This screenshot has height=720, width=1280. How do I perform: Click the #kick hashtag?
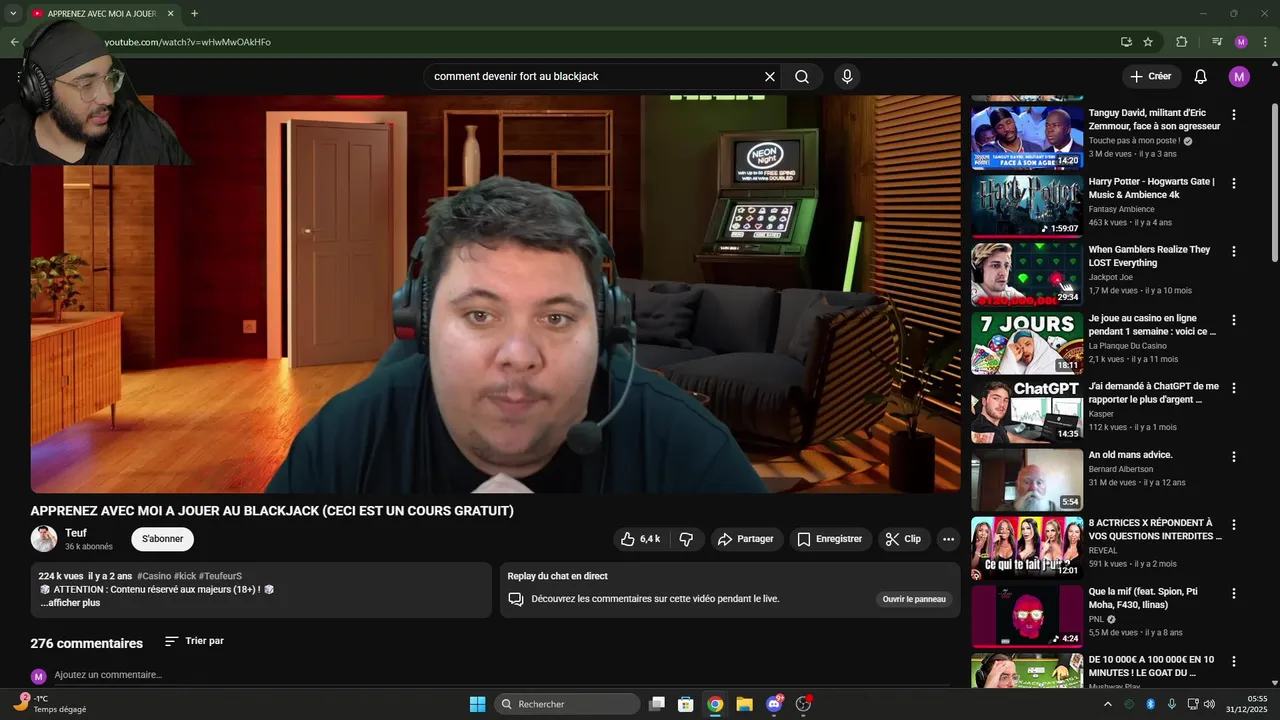click(x=185, y=576)
